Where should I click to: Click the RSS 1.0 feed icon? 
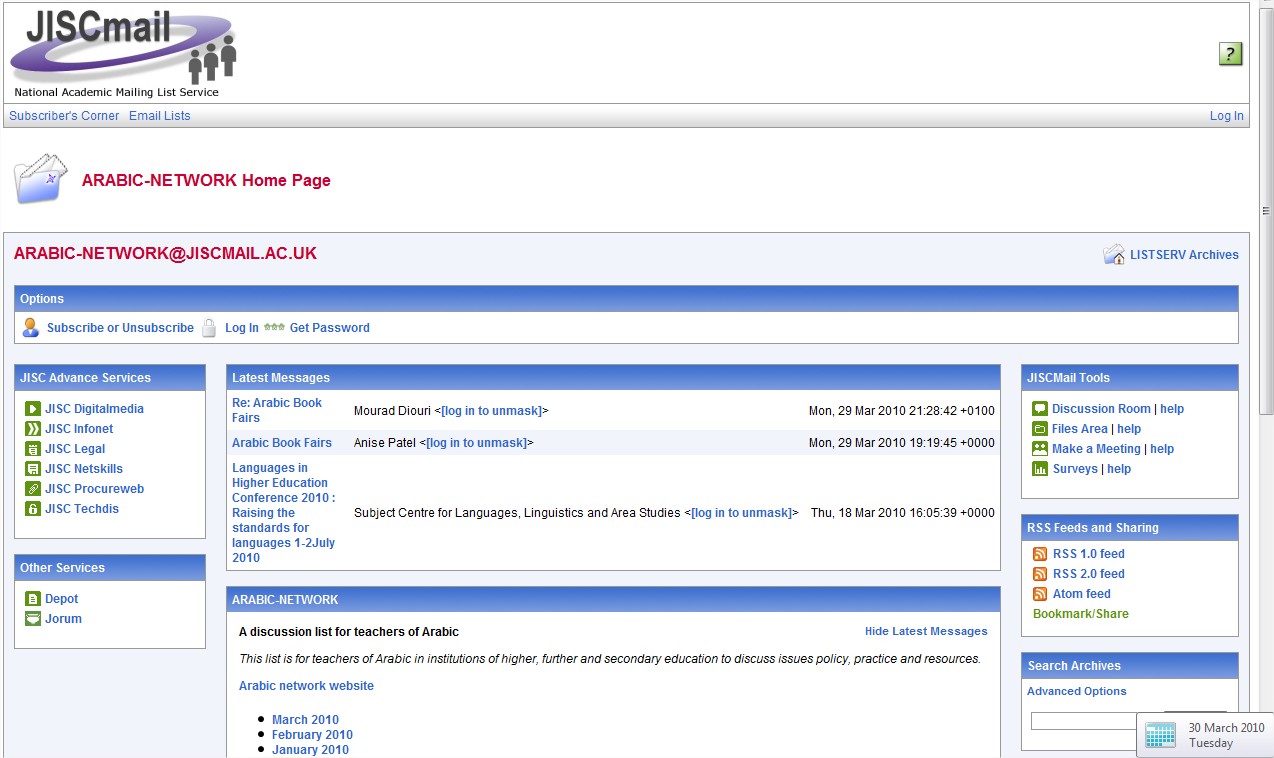click(1040, 554)
